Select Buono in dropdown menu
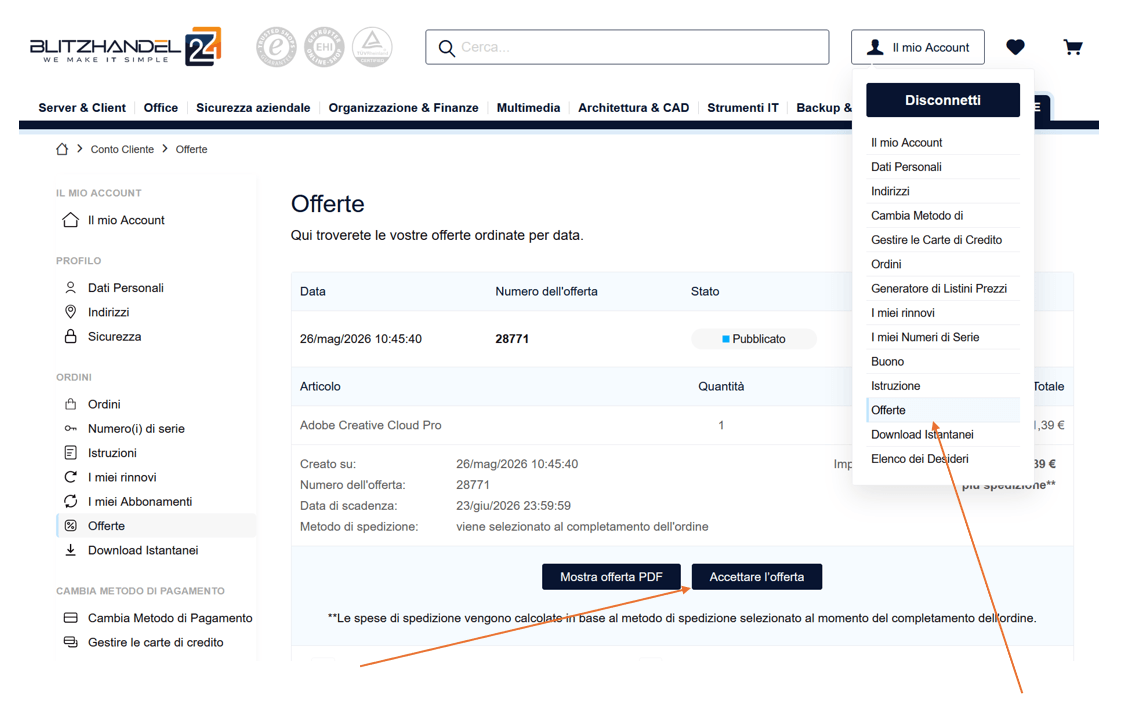Viewport: 1141px width, 715px height. point(943,362)
